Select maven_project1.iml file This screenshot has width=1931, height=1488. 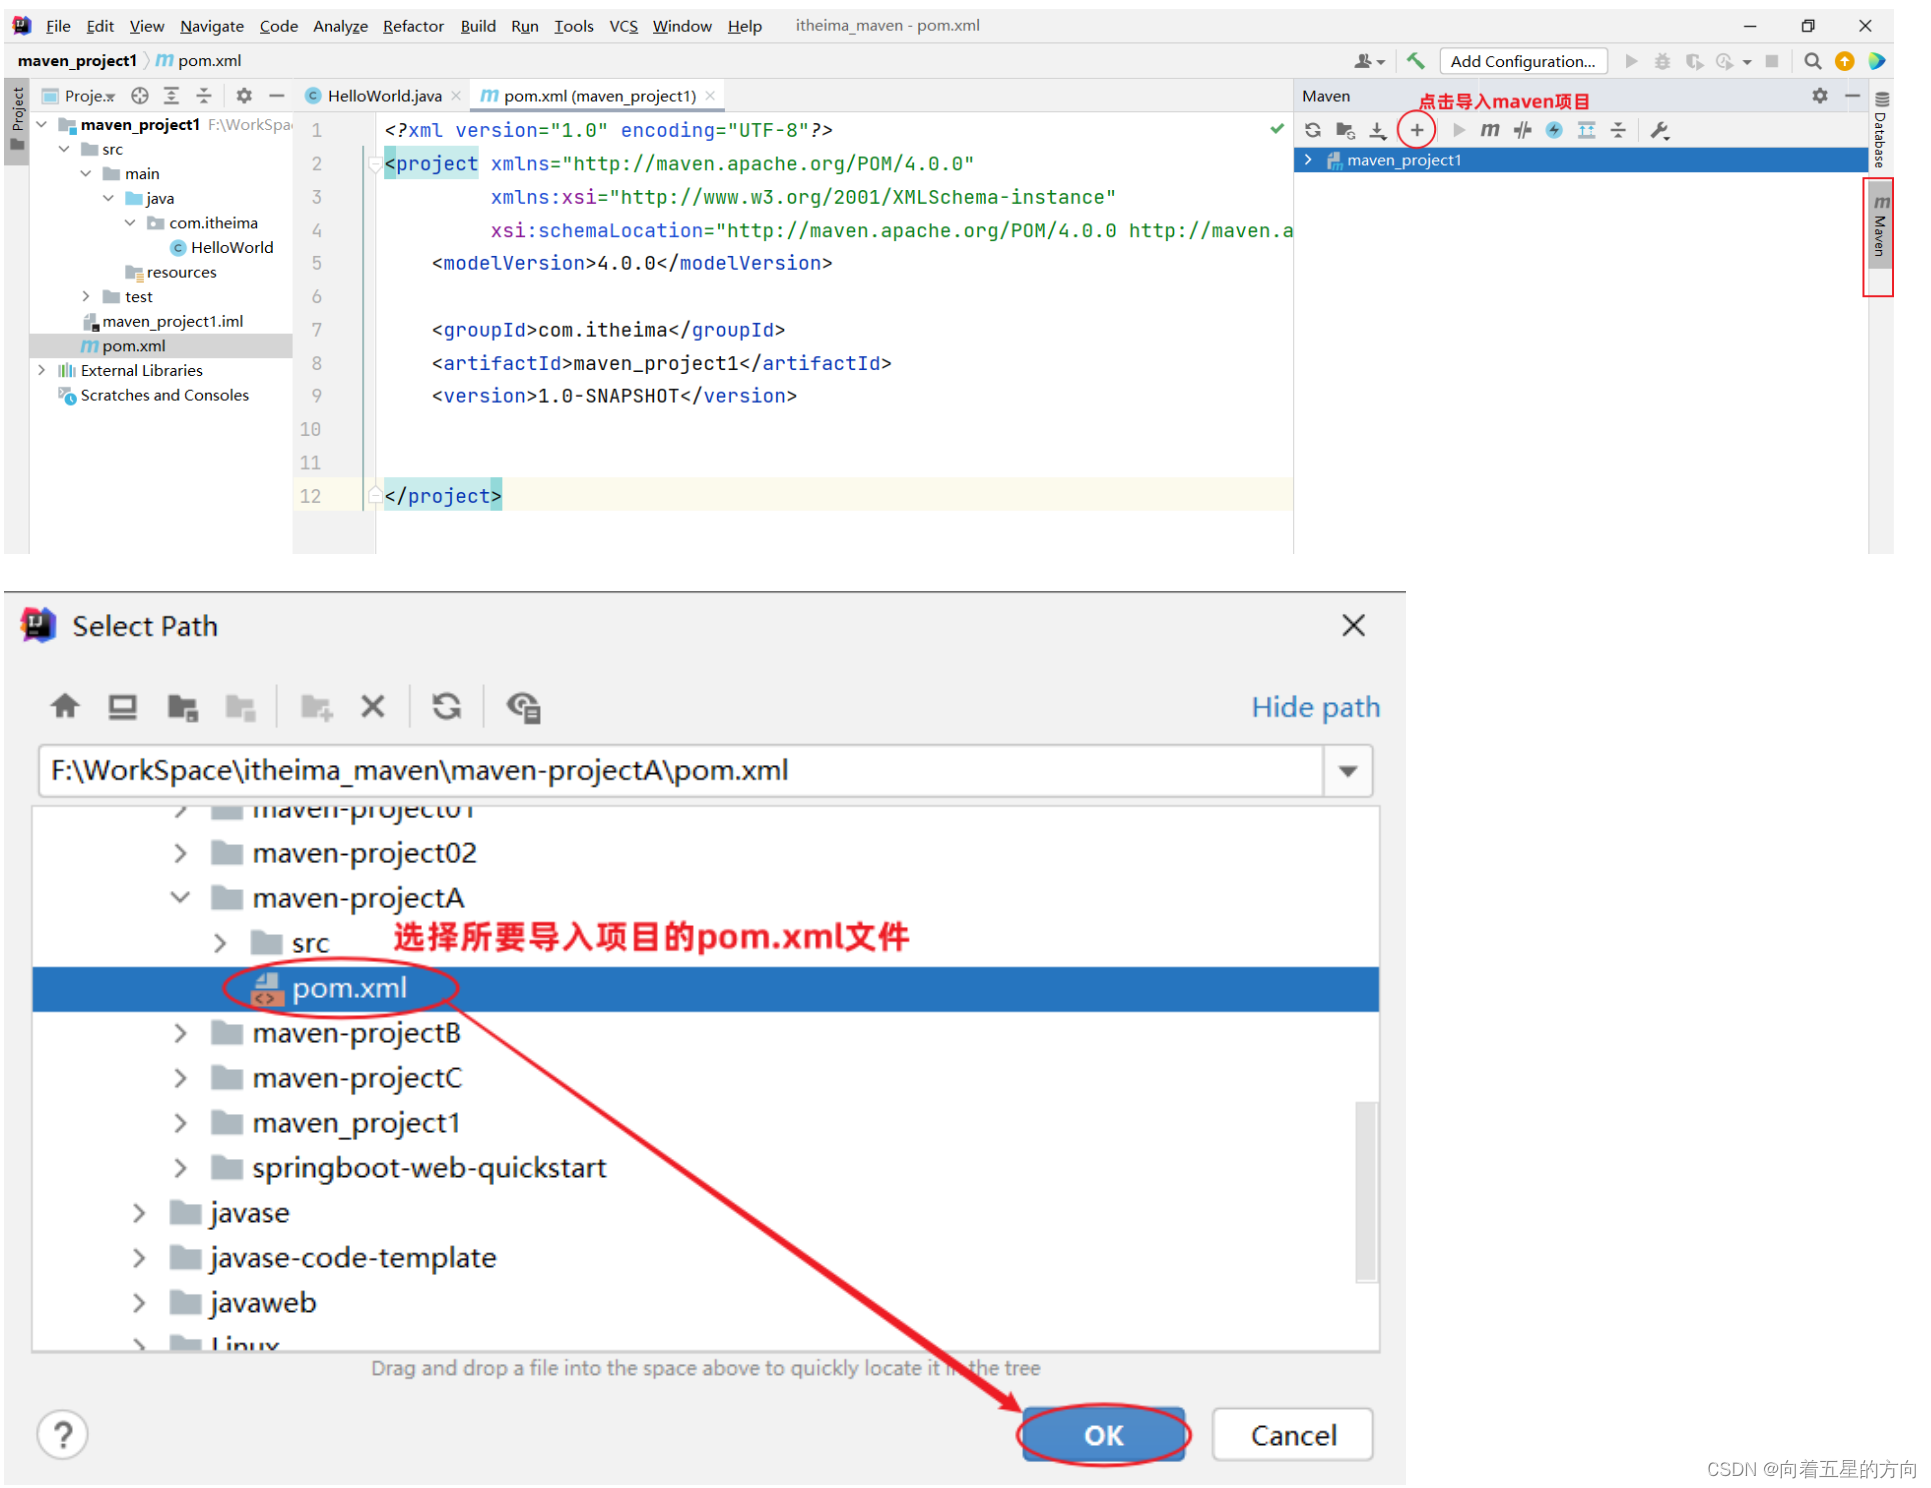pyautogui.click(x=162, y=322)
